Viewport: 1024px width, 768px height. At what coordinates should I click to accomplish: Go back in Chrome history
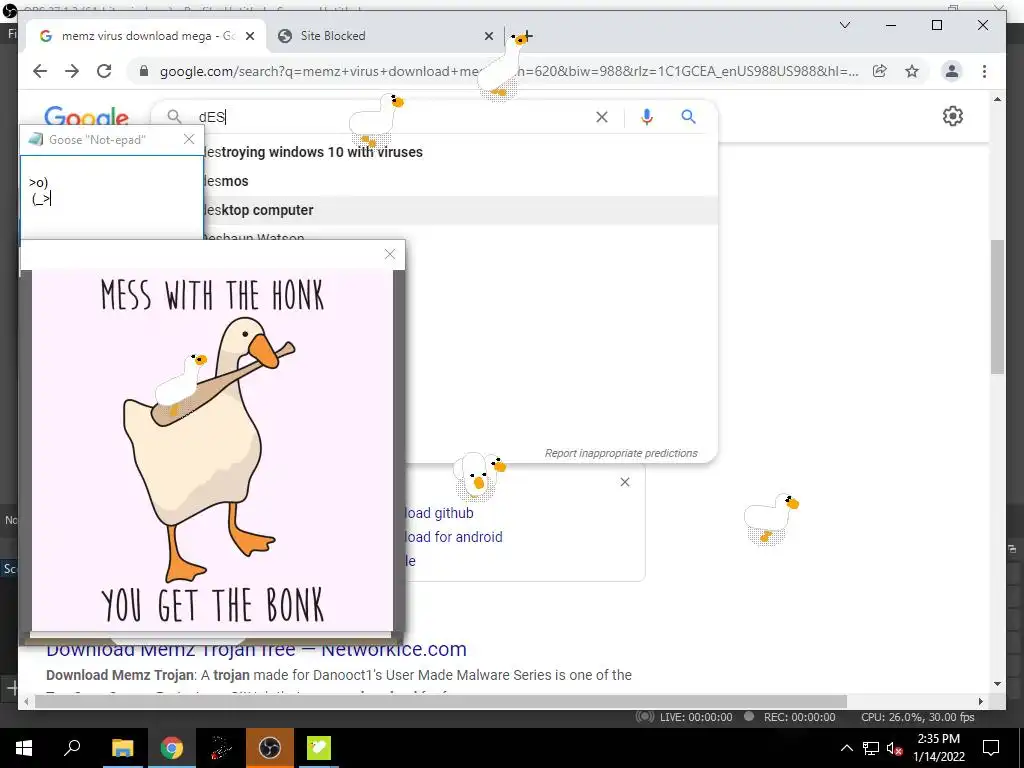tap(40, 71)
